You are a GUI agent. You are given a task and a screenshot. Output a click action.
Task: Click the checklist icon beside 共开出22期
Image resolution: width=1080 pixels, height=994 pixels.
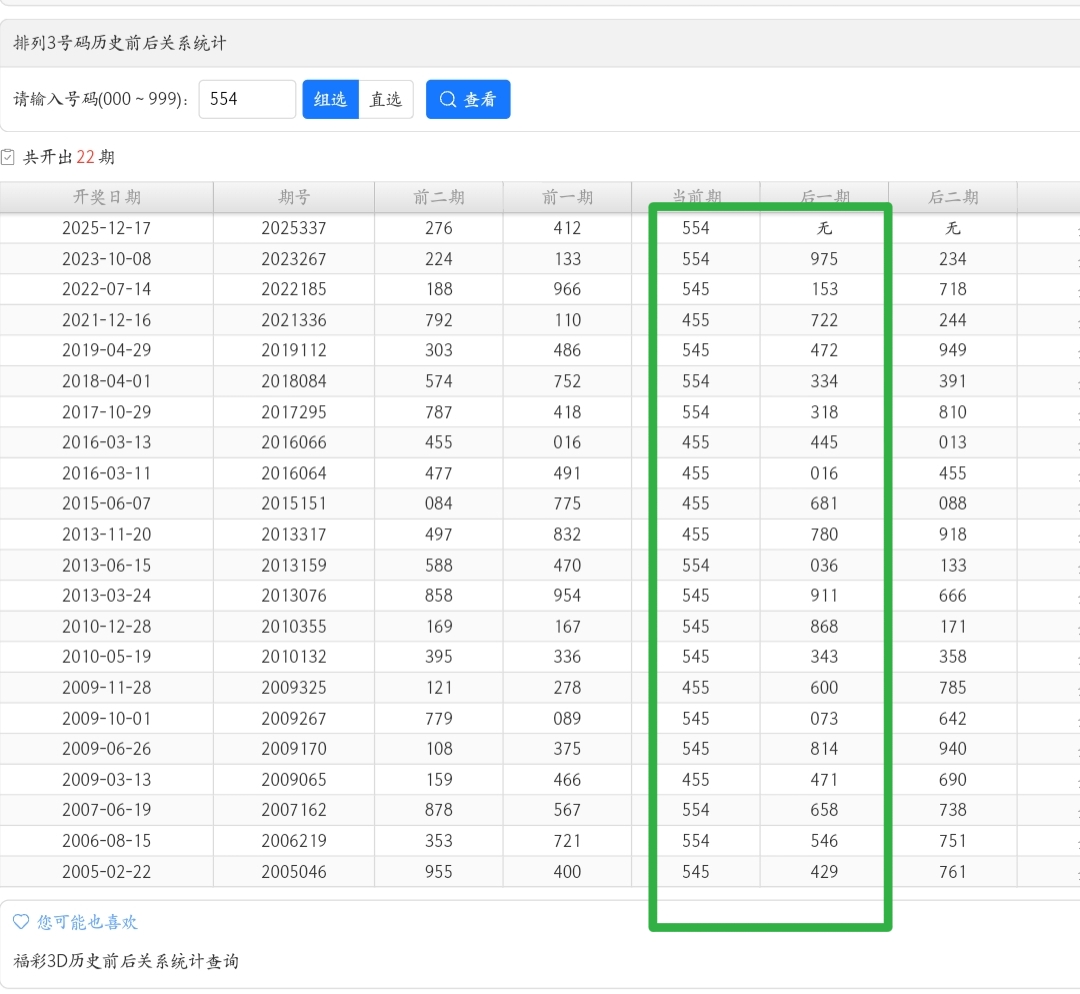point(8,157)
